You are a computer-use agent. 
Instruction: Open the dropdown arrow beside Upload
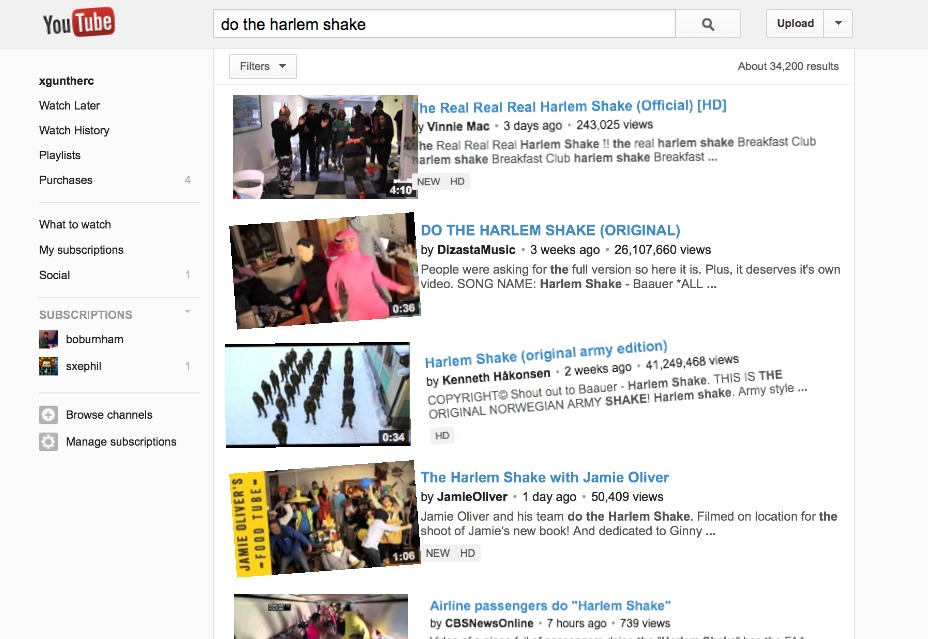[x=838, y=24]
